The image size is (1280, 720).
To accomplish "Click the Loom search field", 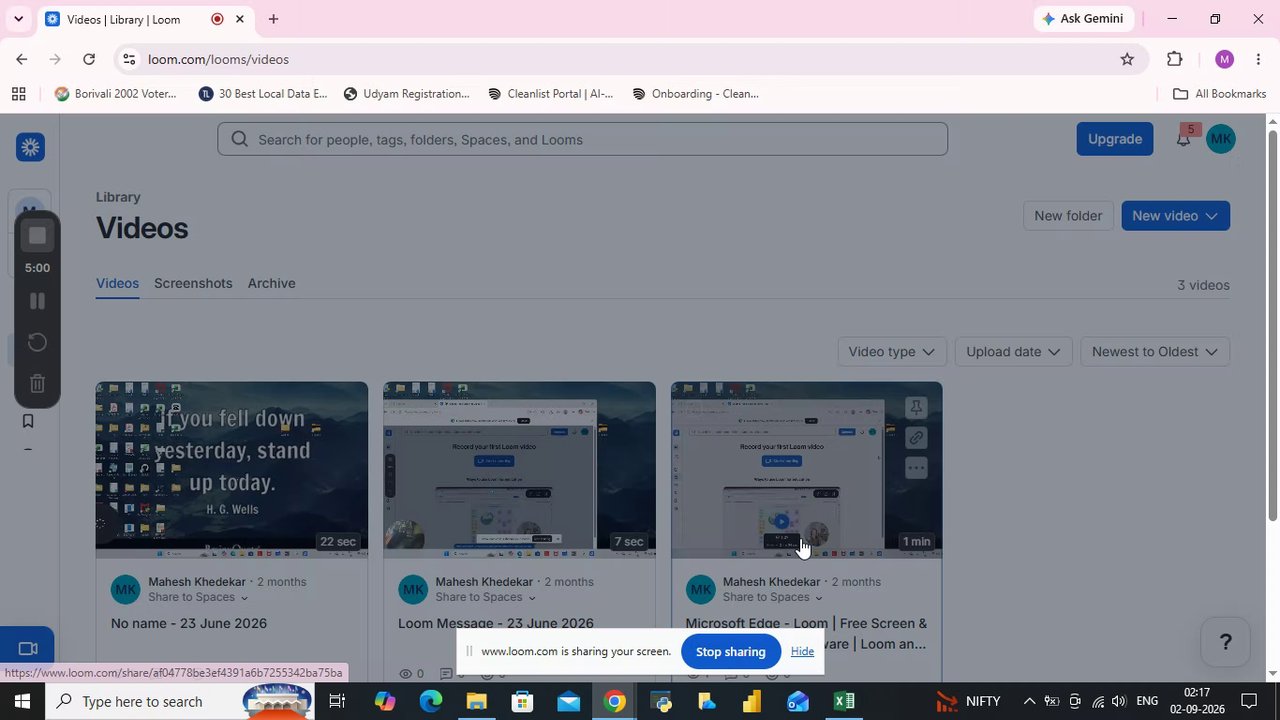I will [582, 139].
